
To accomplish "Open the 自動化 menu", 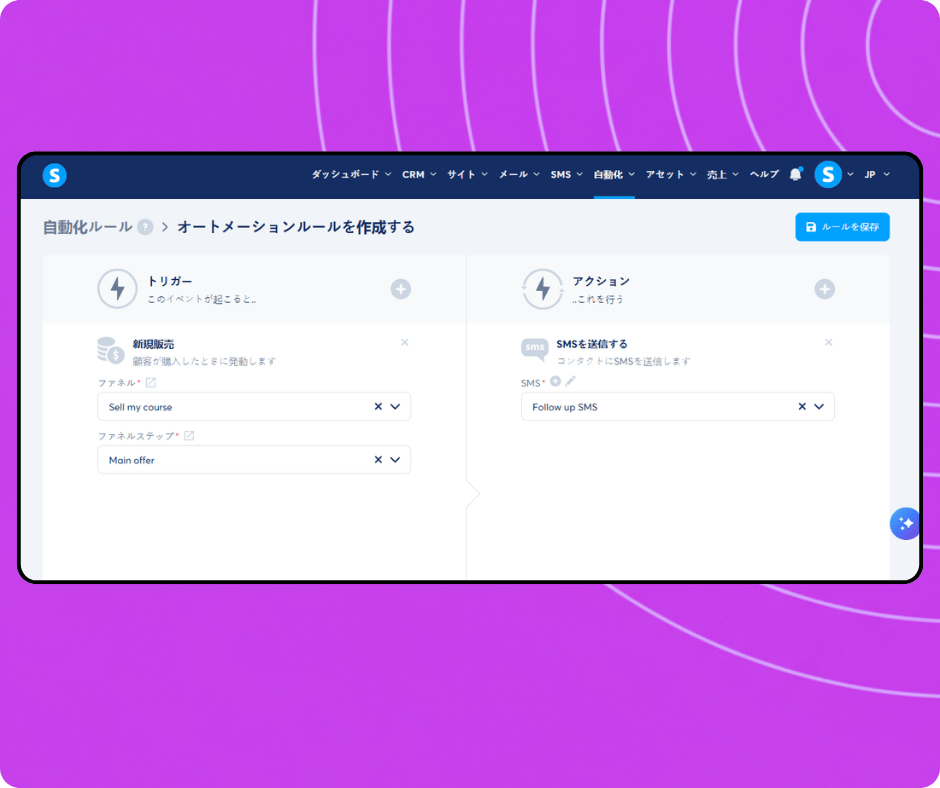I will click(x=614, y=175).
